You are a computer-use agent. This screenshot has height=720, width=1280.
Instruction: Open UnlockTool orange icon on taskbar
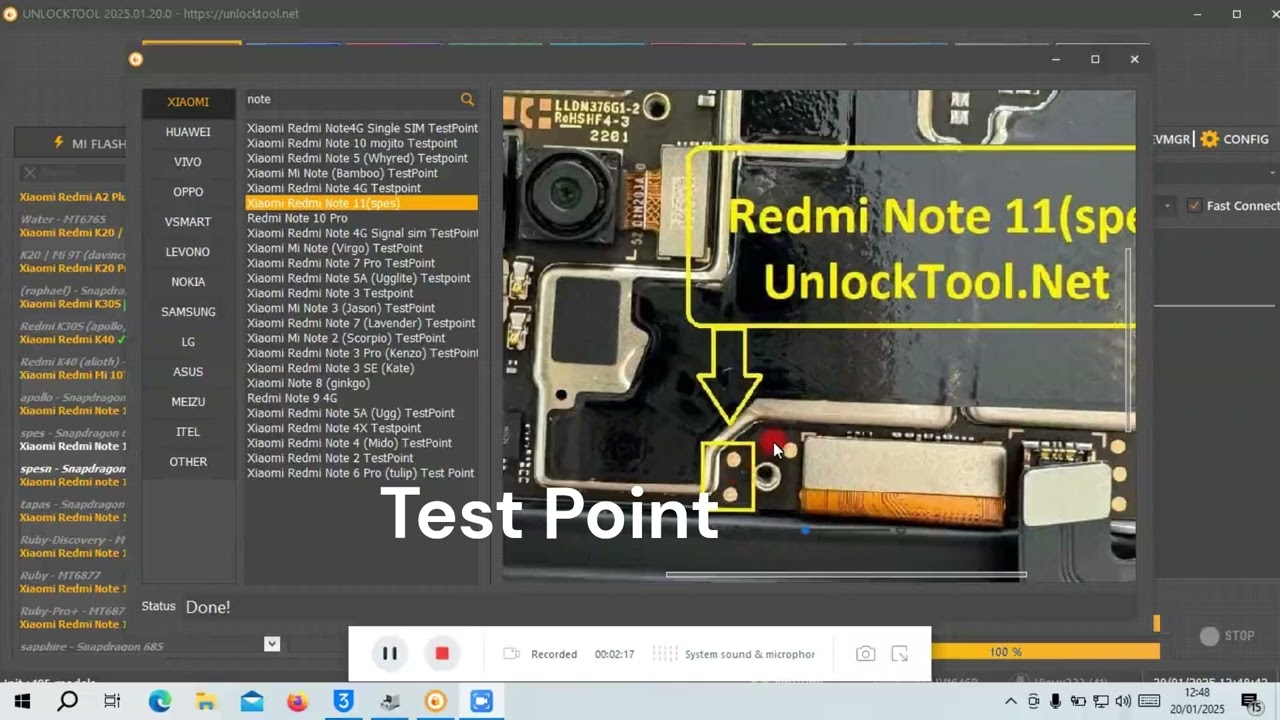coord(435,702)
